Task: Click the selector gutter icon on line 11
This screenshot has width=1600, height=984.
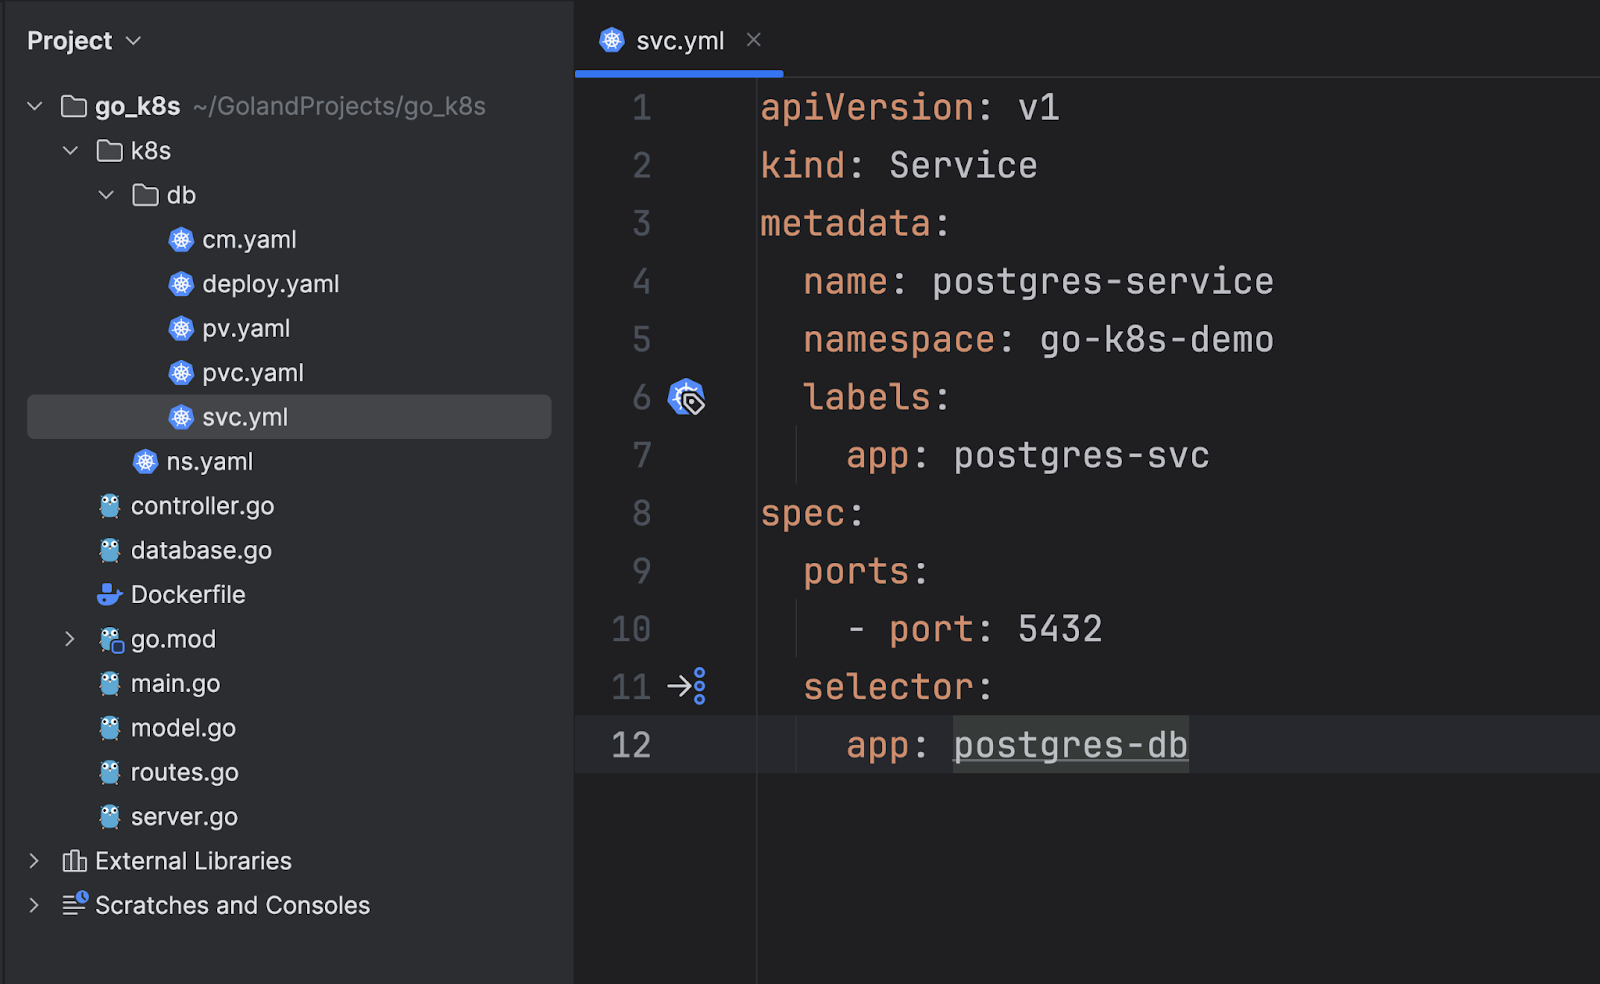Action: 687,686
